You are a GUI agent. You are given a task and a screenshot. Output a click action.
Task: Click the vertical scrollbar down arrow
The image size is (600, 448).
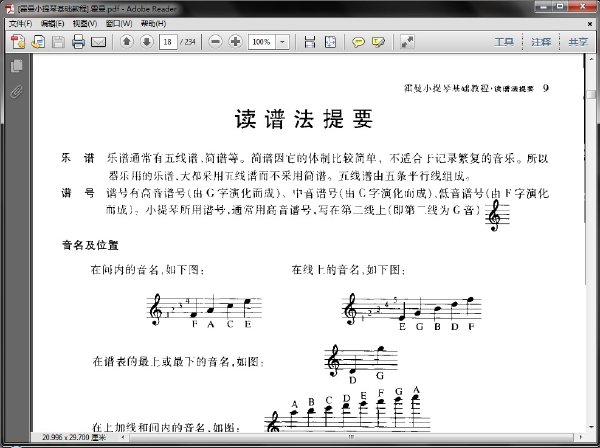coord(591,428)
